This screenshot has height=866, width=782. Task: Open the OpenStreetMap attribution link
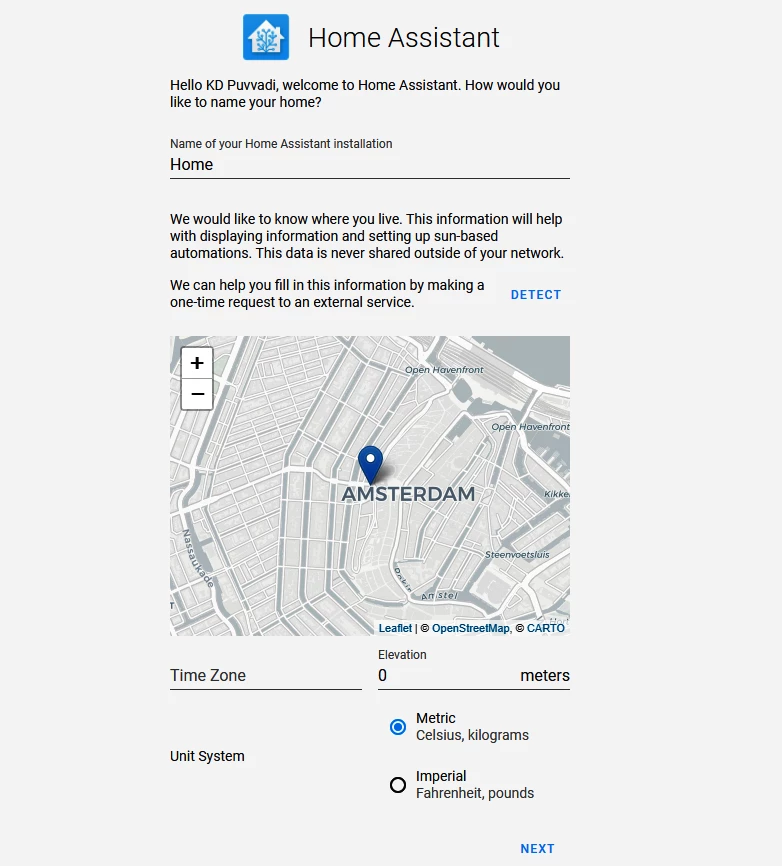click(x=470, y=628)
